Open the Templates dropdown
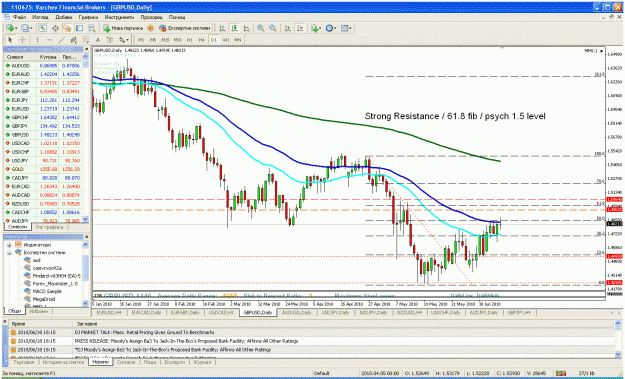The height and width of the screenshot is (379, 625). tap(346, 28)
